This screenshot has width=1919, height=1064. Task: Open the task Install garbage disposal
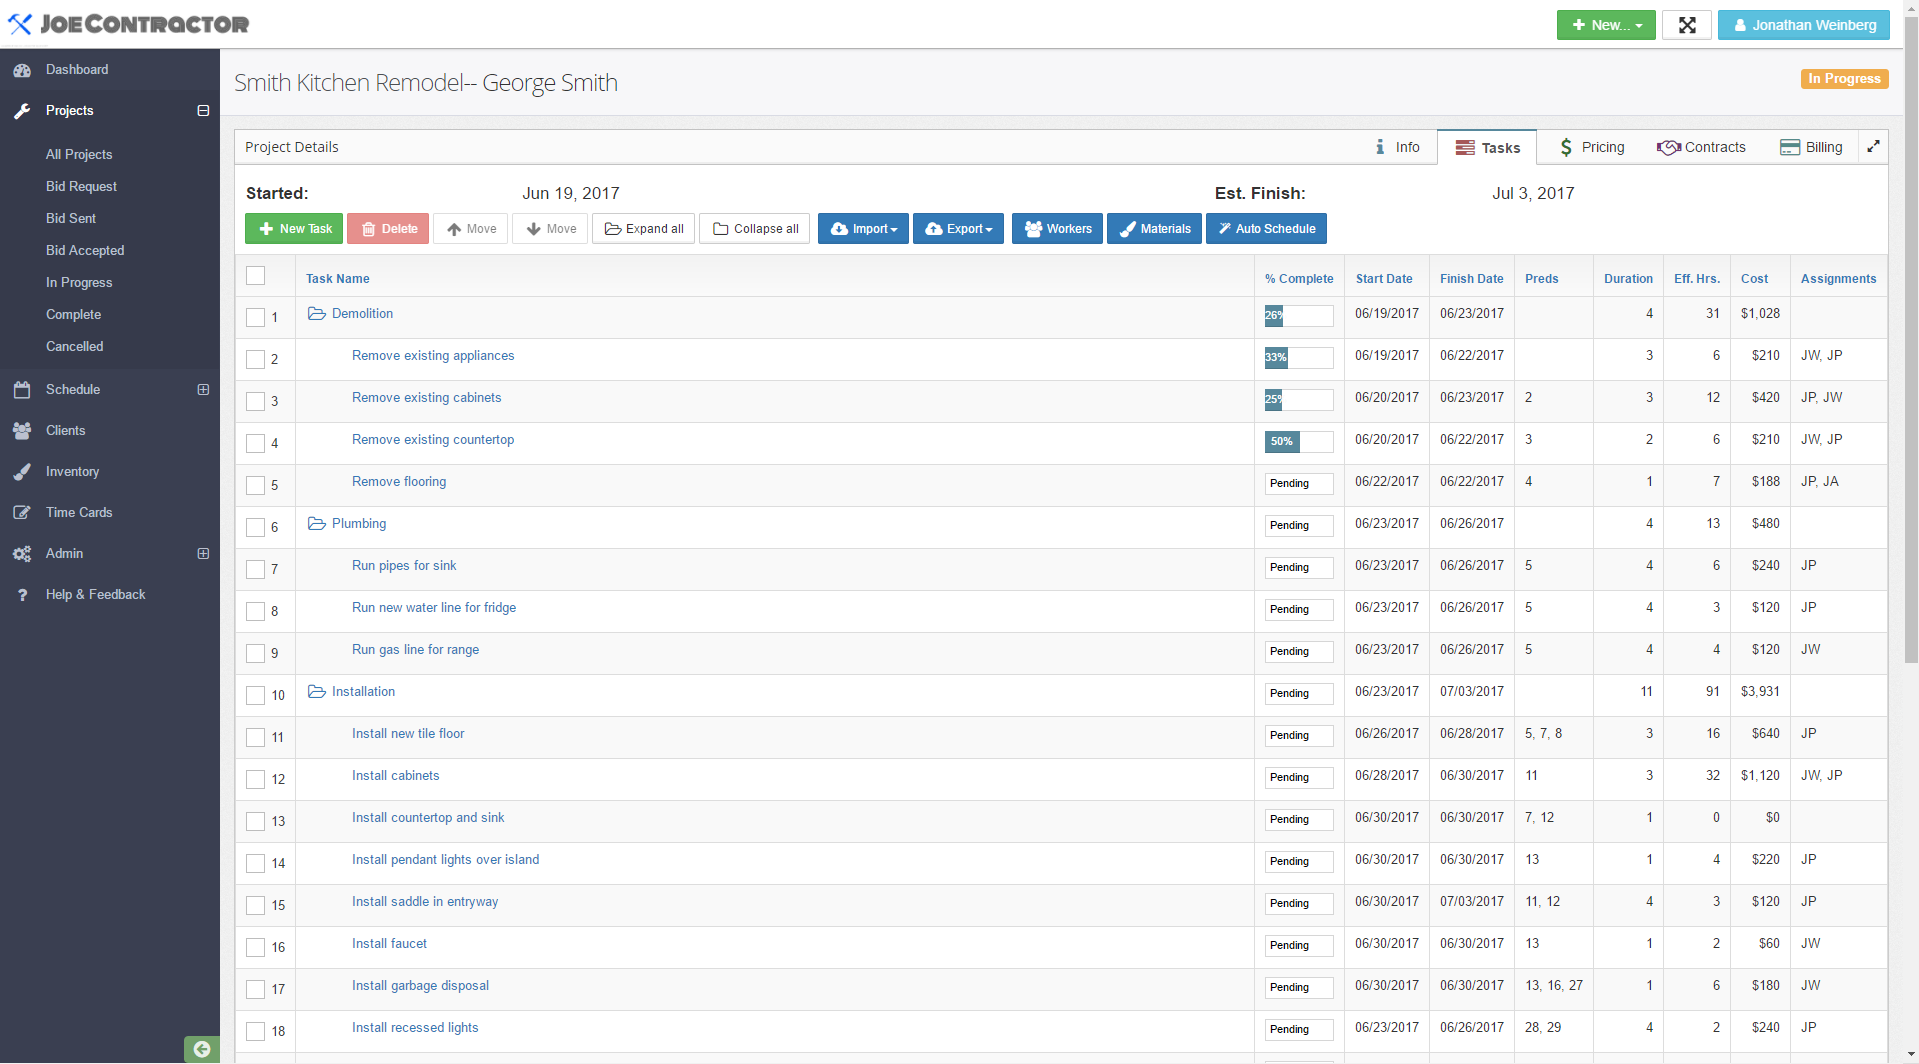coord(420,985)
